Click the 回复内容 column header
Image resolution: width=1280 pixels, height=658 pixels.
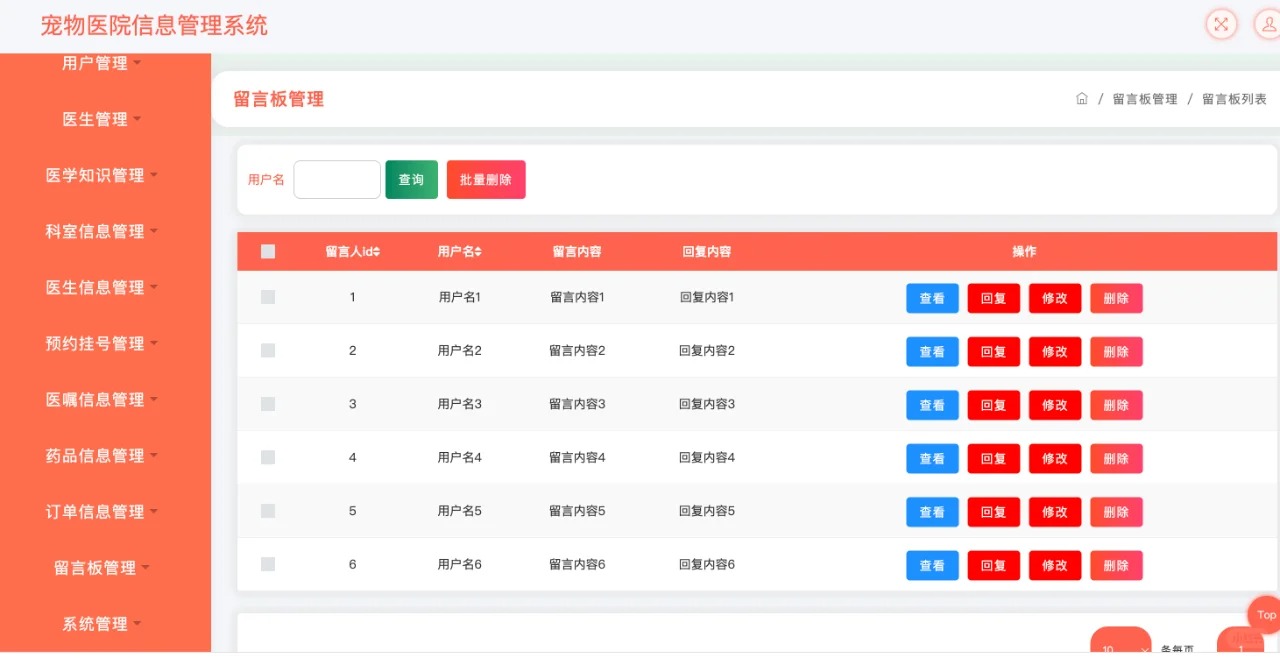coord(707,252)
